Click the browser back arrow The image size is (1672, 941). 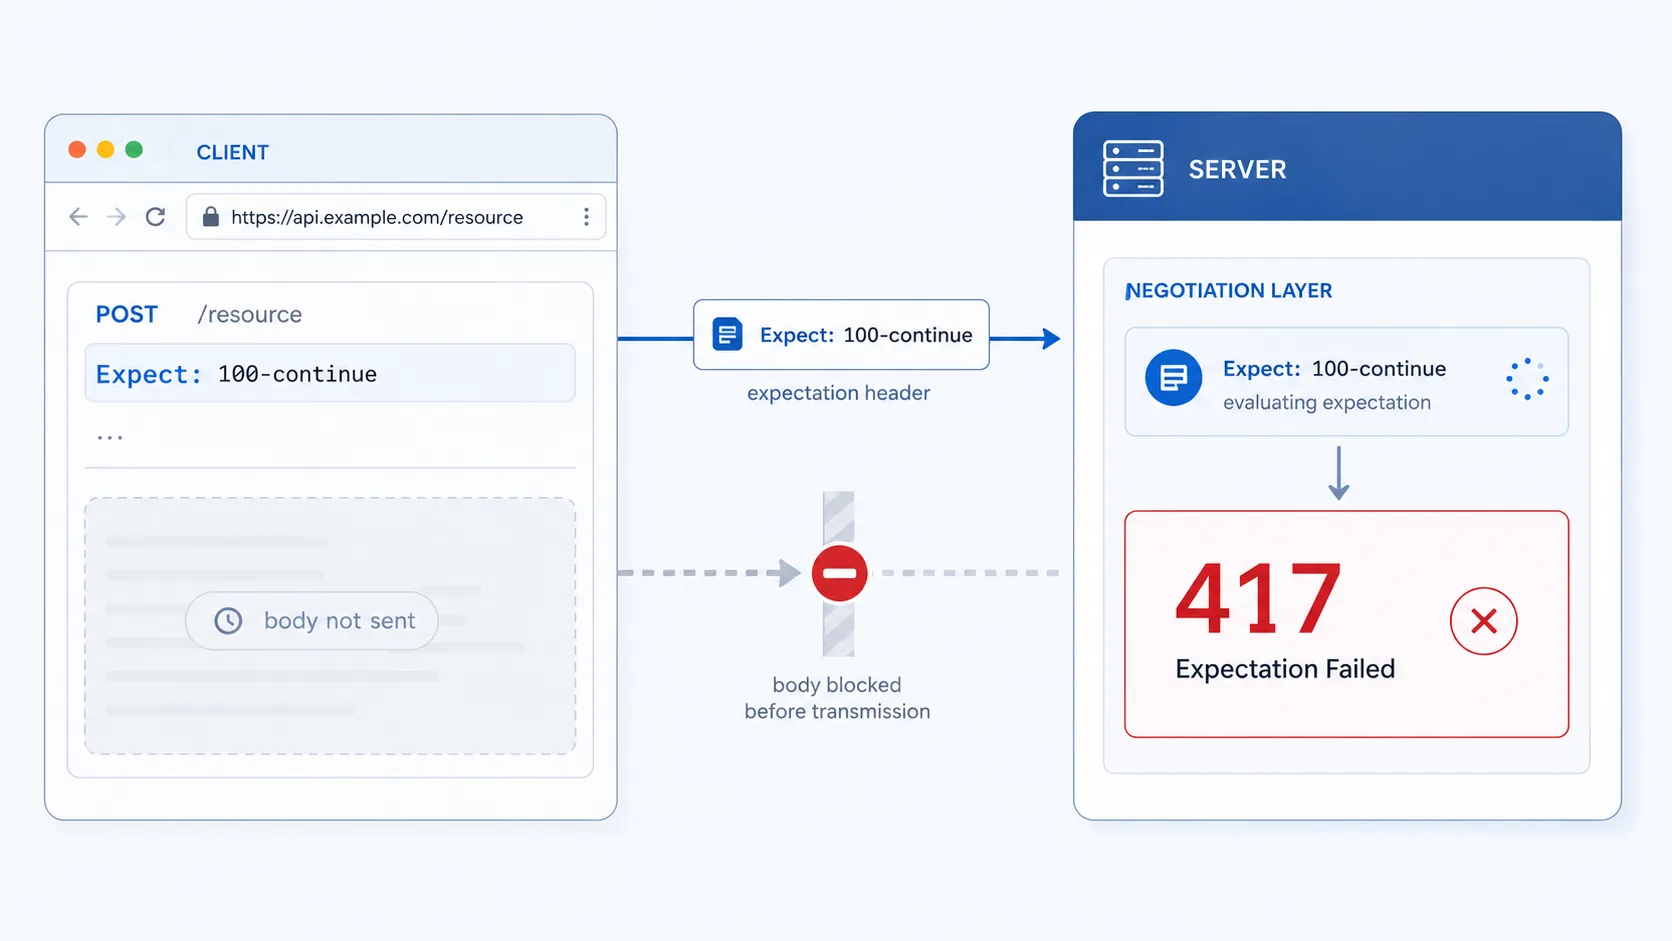78,217
